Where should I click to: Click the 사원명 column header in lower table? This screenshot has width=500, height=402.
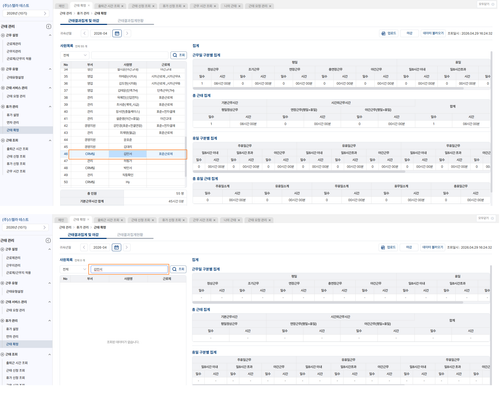128,279
